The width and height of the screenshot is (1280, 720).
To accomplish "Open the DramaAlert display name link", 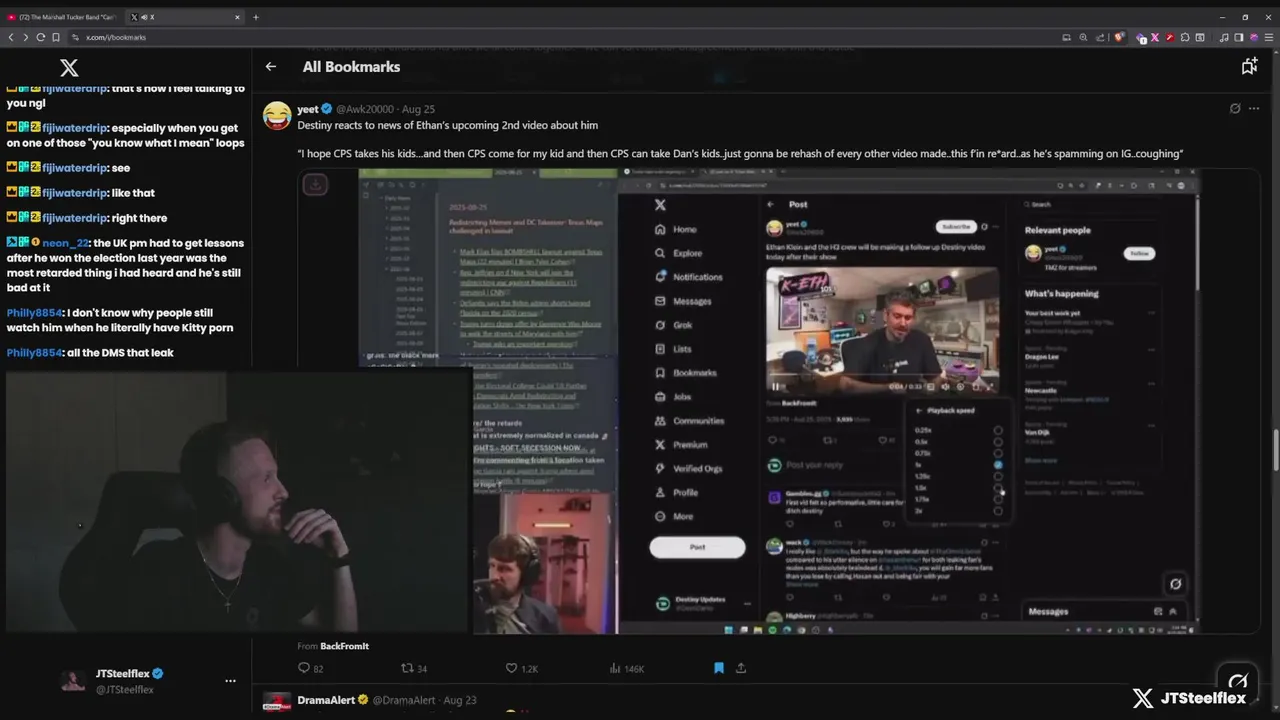I will [325, 700].
